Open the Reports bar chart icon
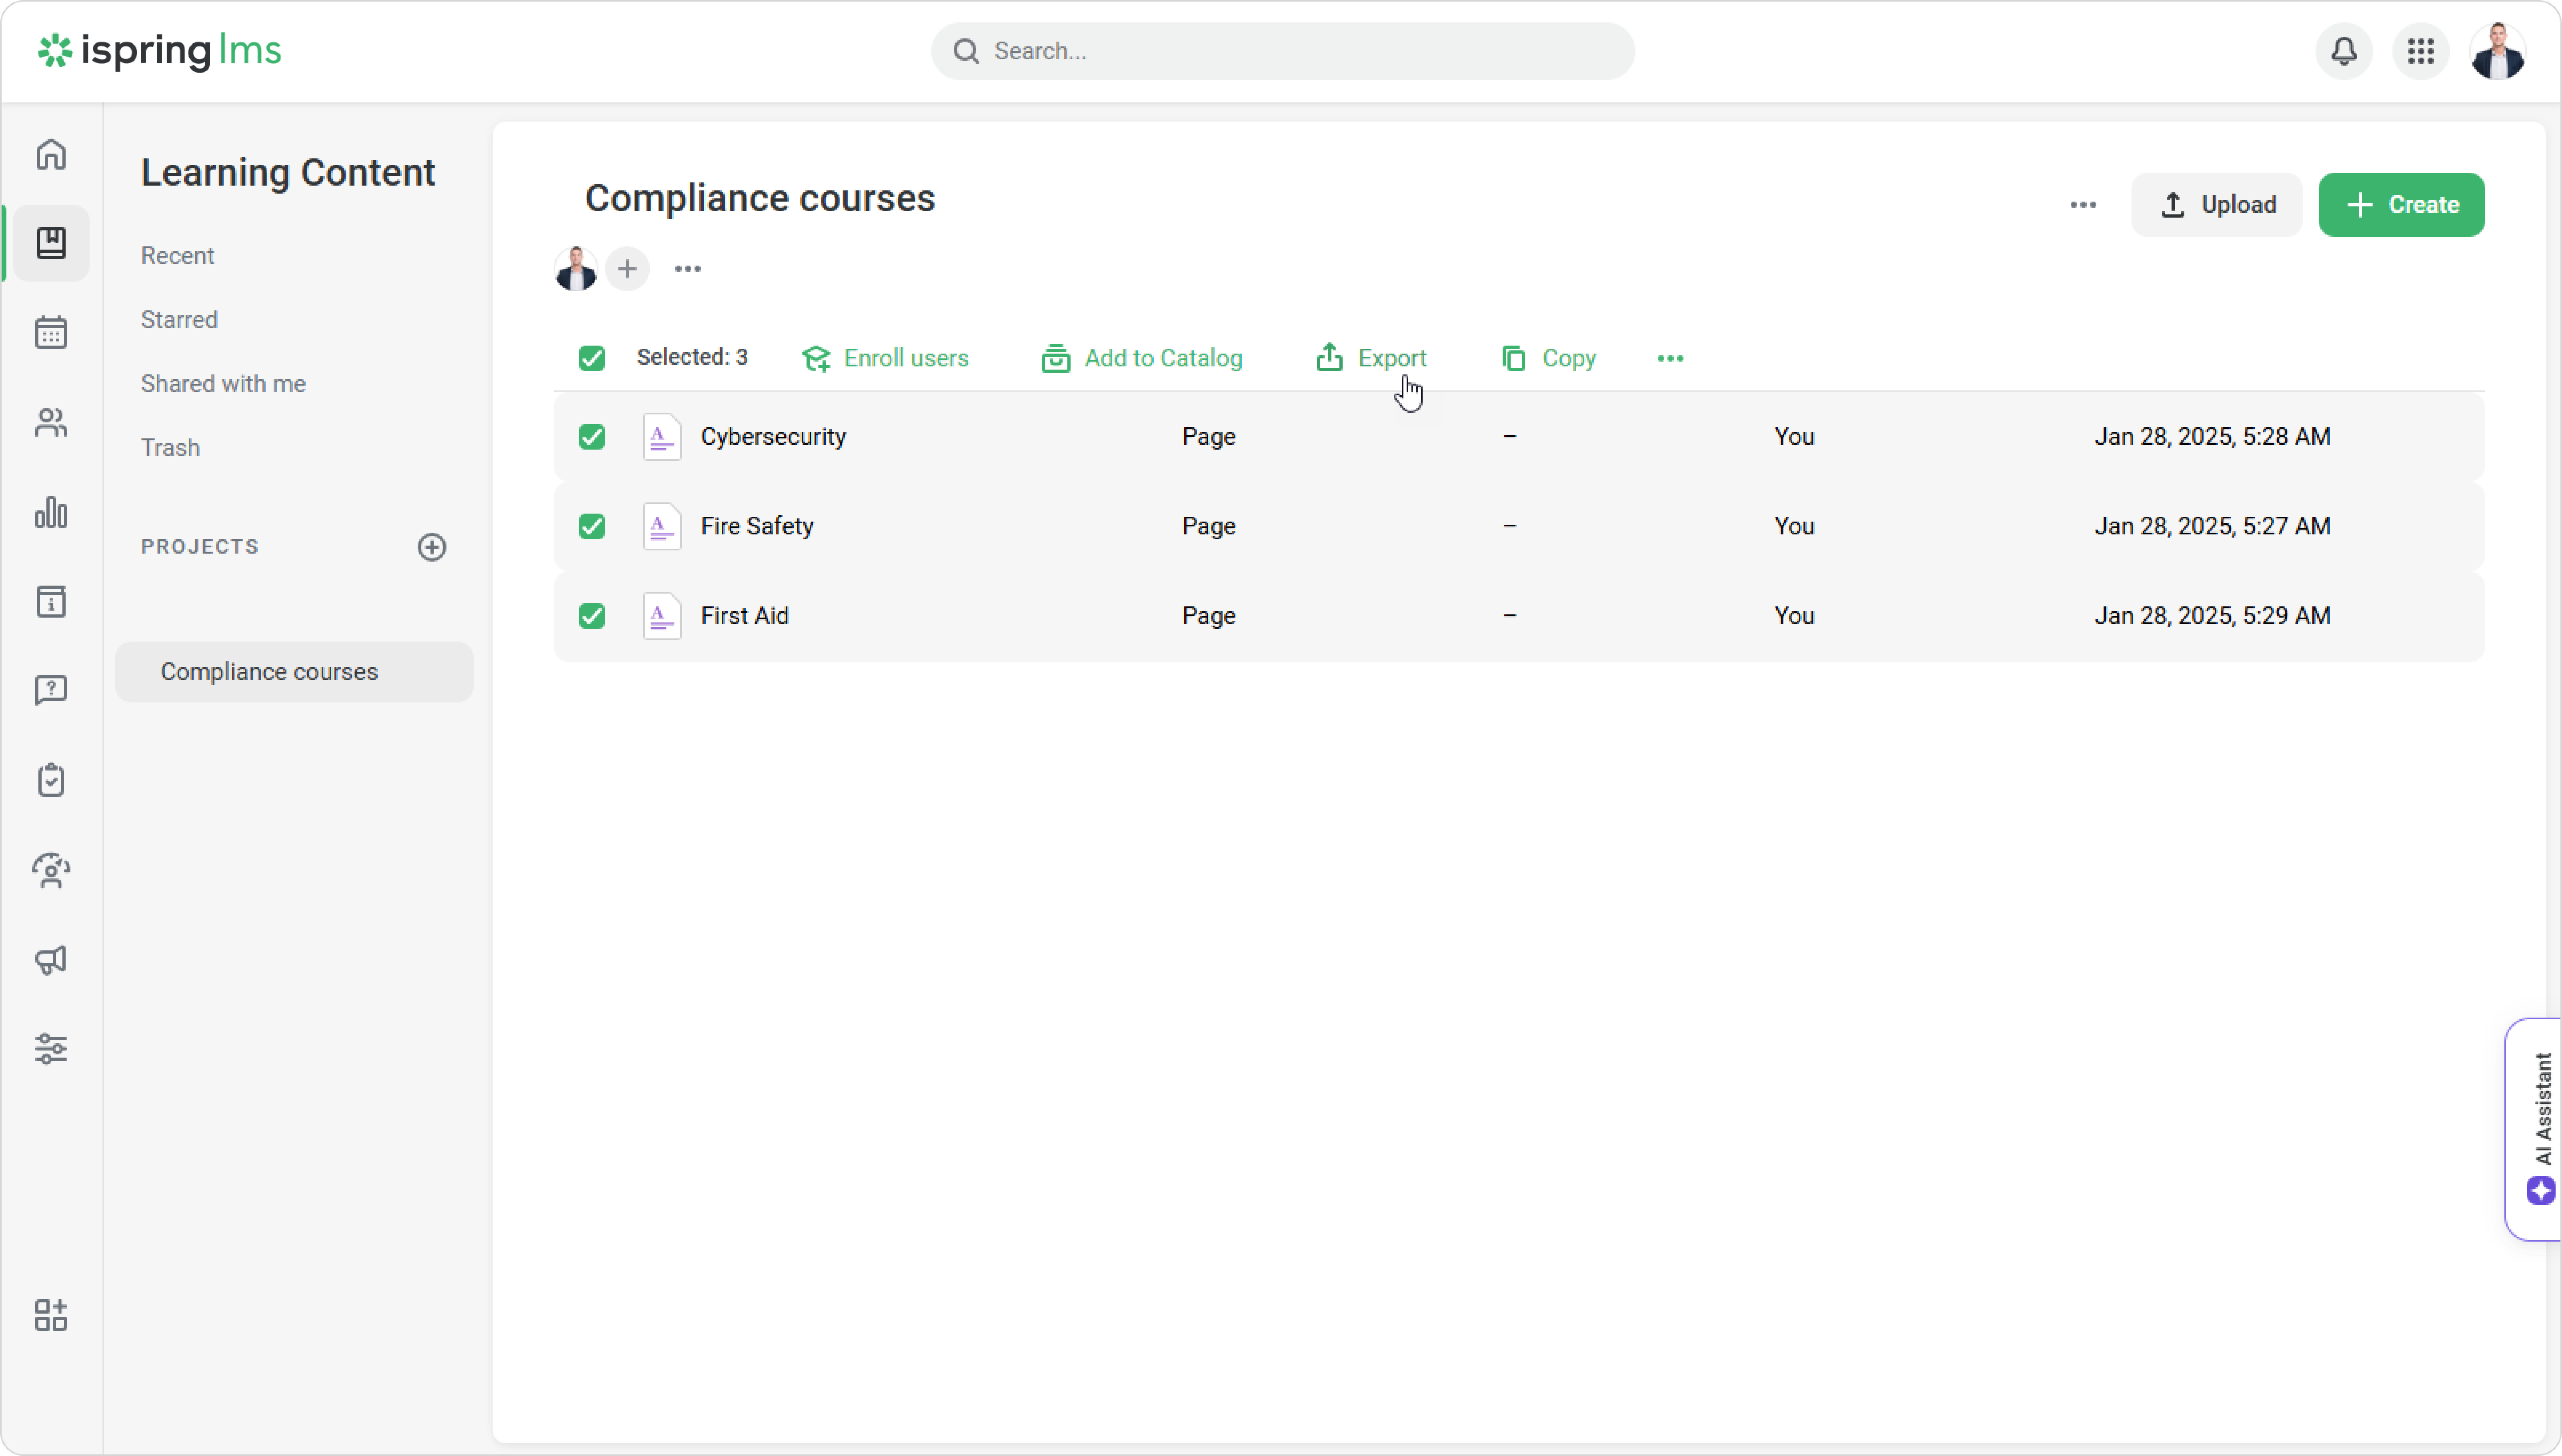This screenshot has height=1456, width=2562. [51, 512]
